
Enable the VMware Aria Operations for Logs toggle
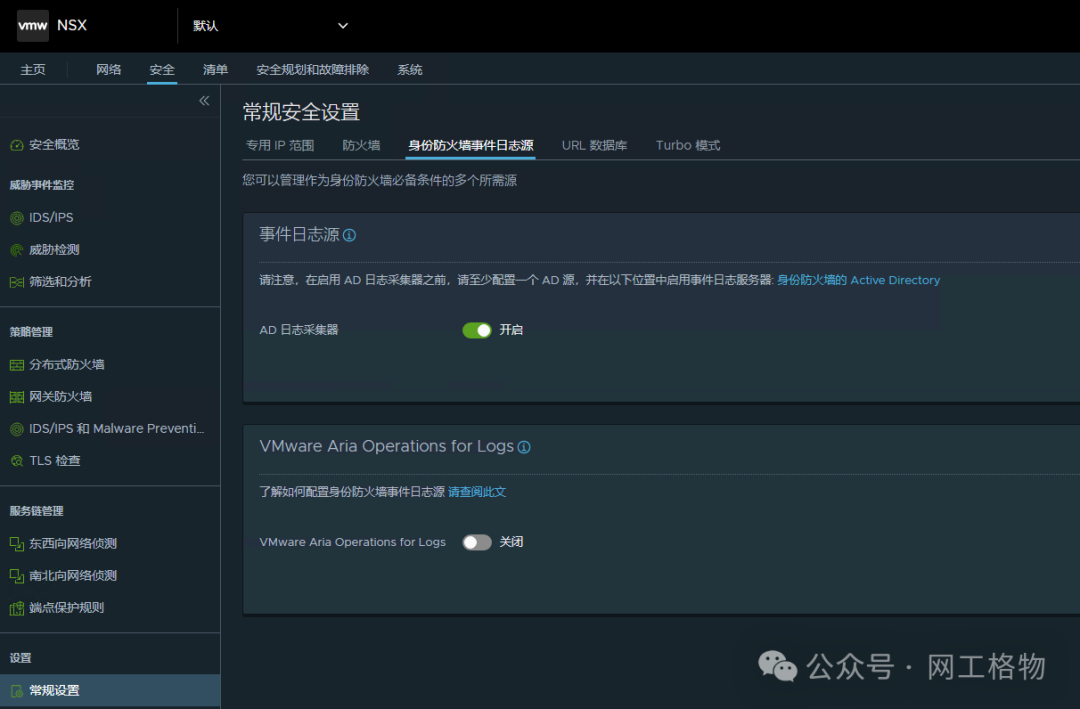(x=477, y=542)
